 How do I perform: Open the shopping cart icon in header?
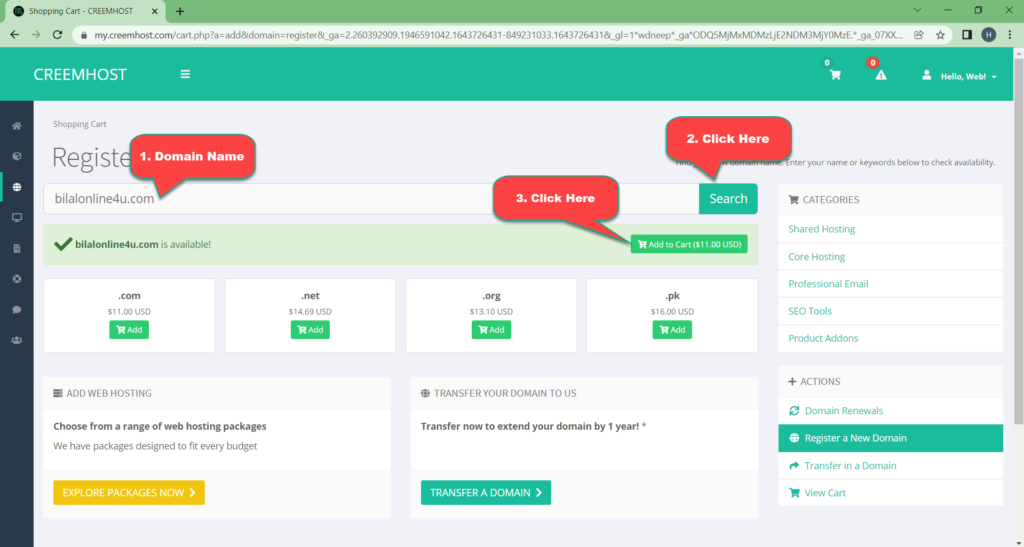click(x=835, y=75)
